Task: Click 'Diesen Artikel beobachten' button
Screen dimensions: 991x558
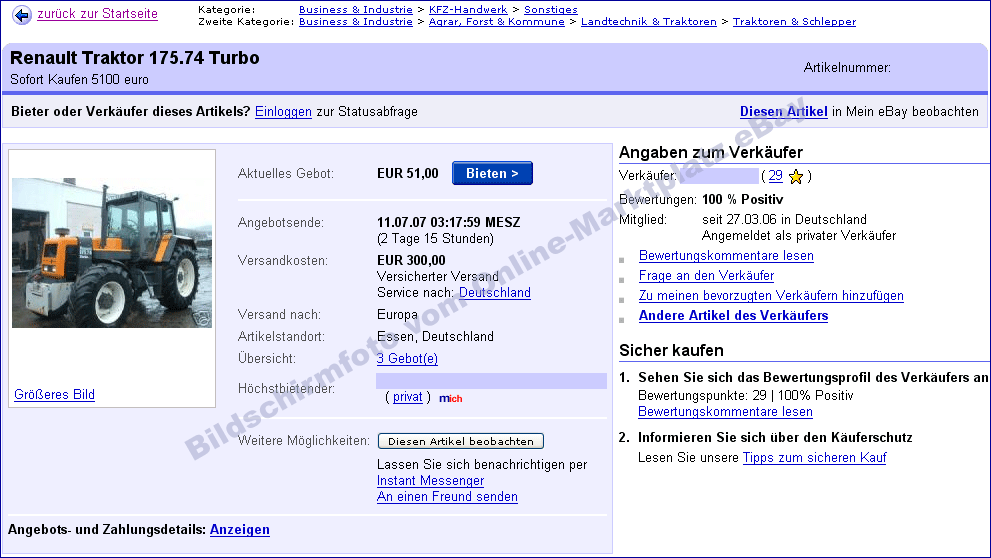Action: [461, 441]
